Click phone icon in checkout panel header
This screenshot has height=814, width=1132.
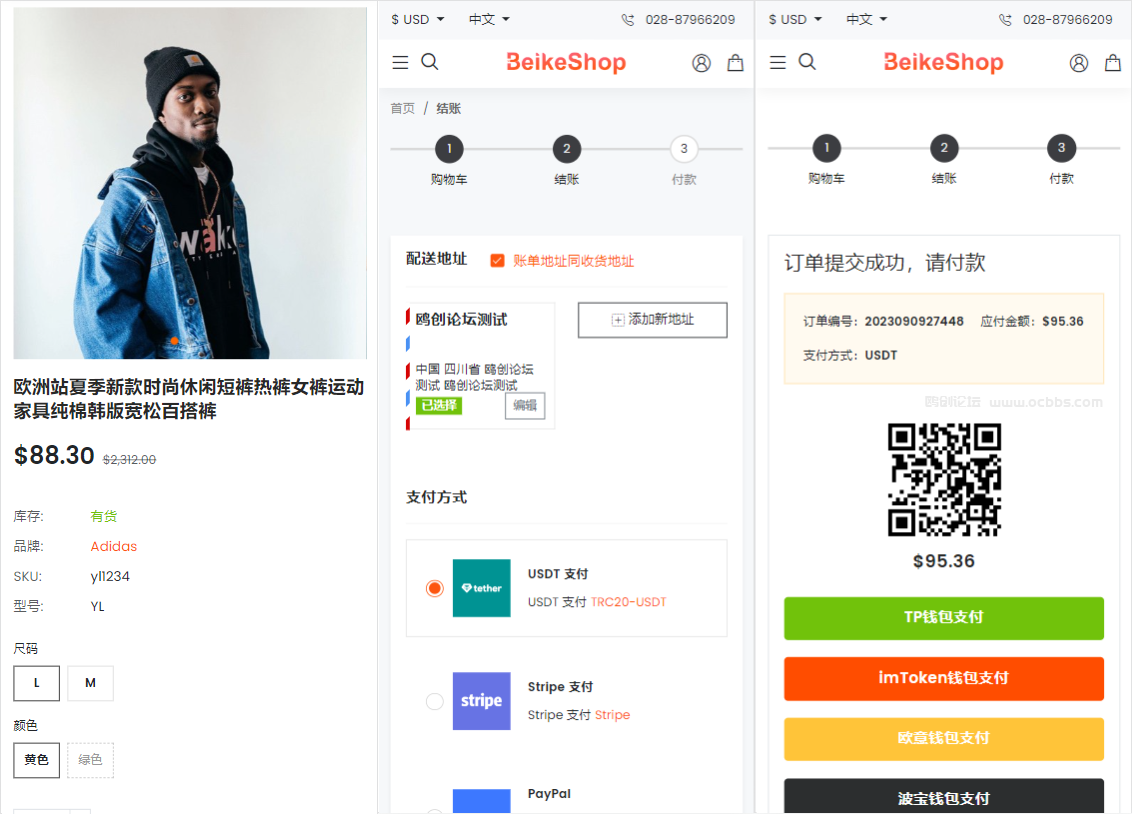[628, 20]
